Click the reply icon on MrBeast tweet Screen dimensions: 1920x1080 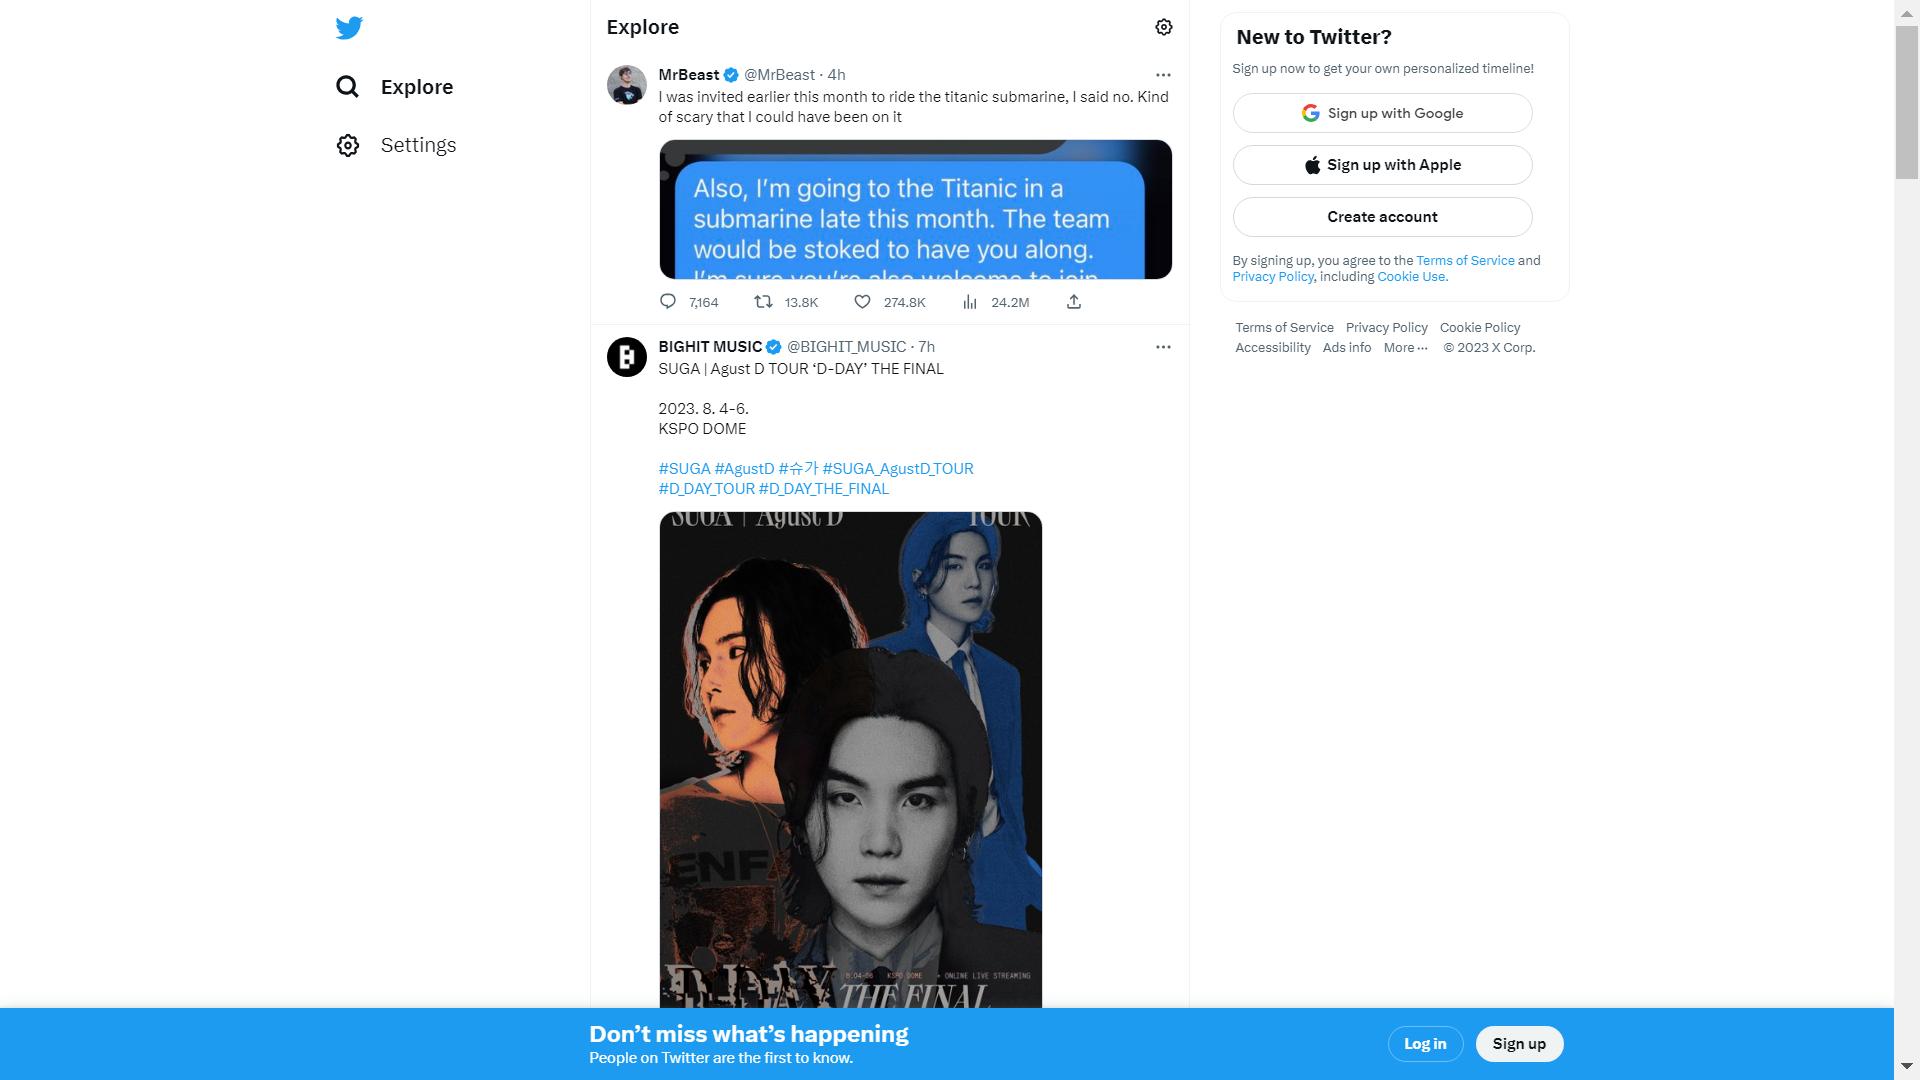[x=667, y=302]
